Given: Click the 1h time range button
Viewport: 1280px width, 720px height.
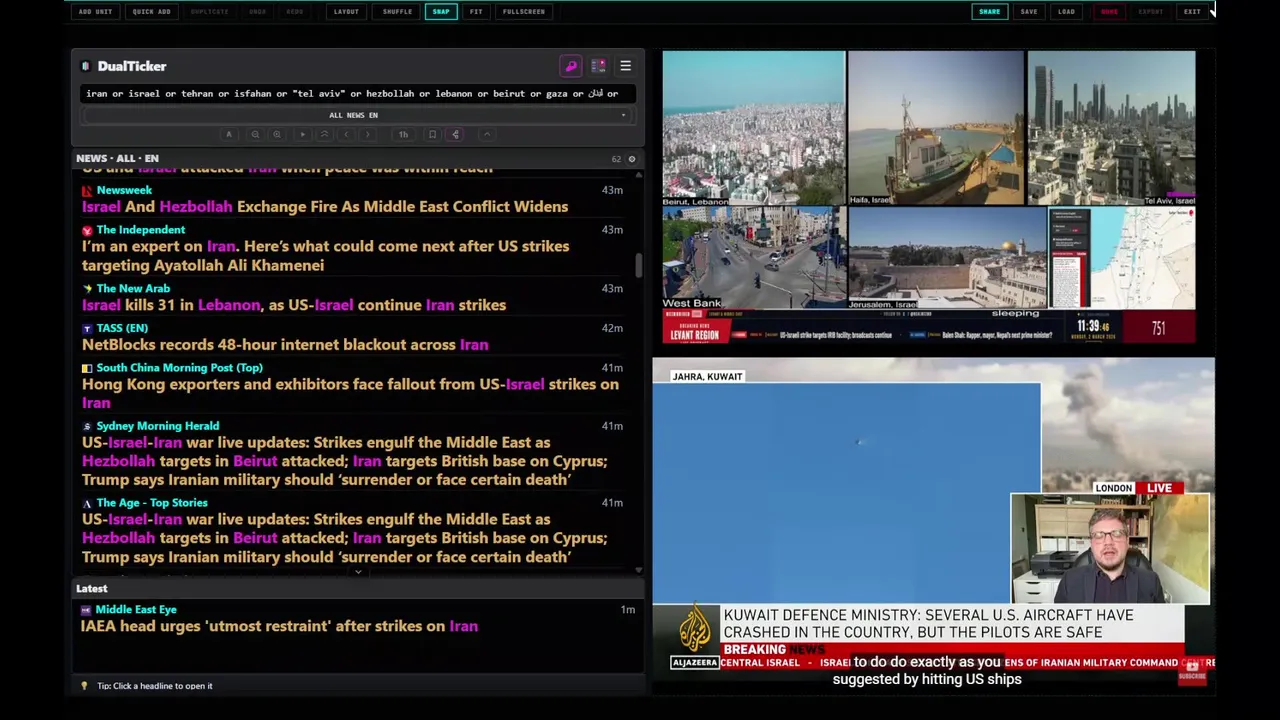Looking at the screenshot, I should (x=403, y=134).
